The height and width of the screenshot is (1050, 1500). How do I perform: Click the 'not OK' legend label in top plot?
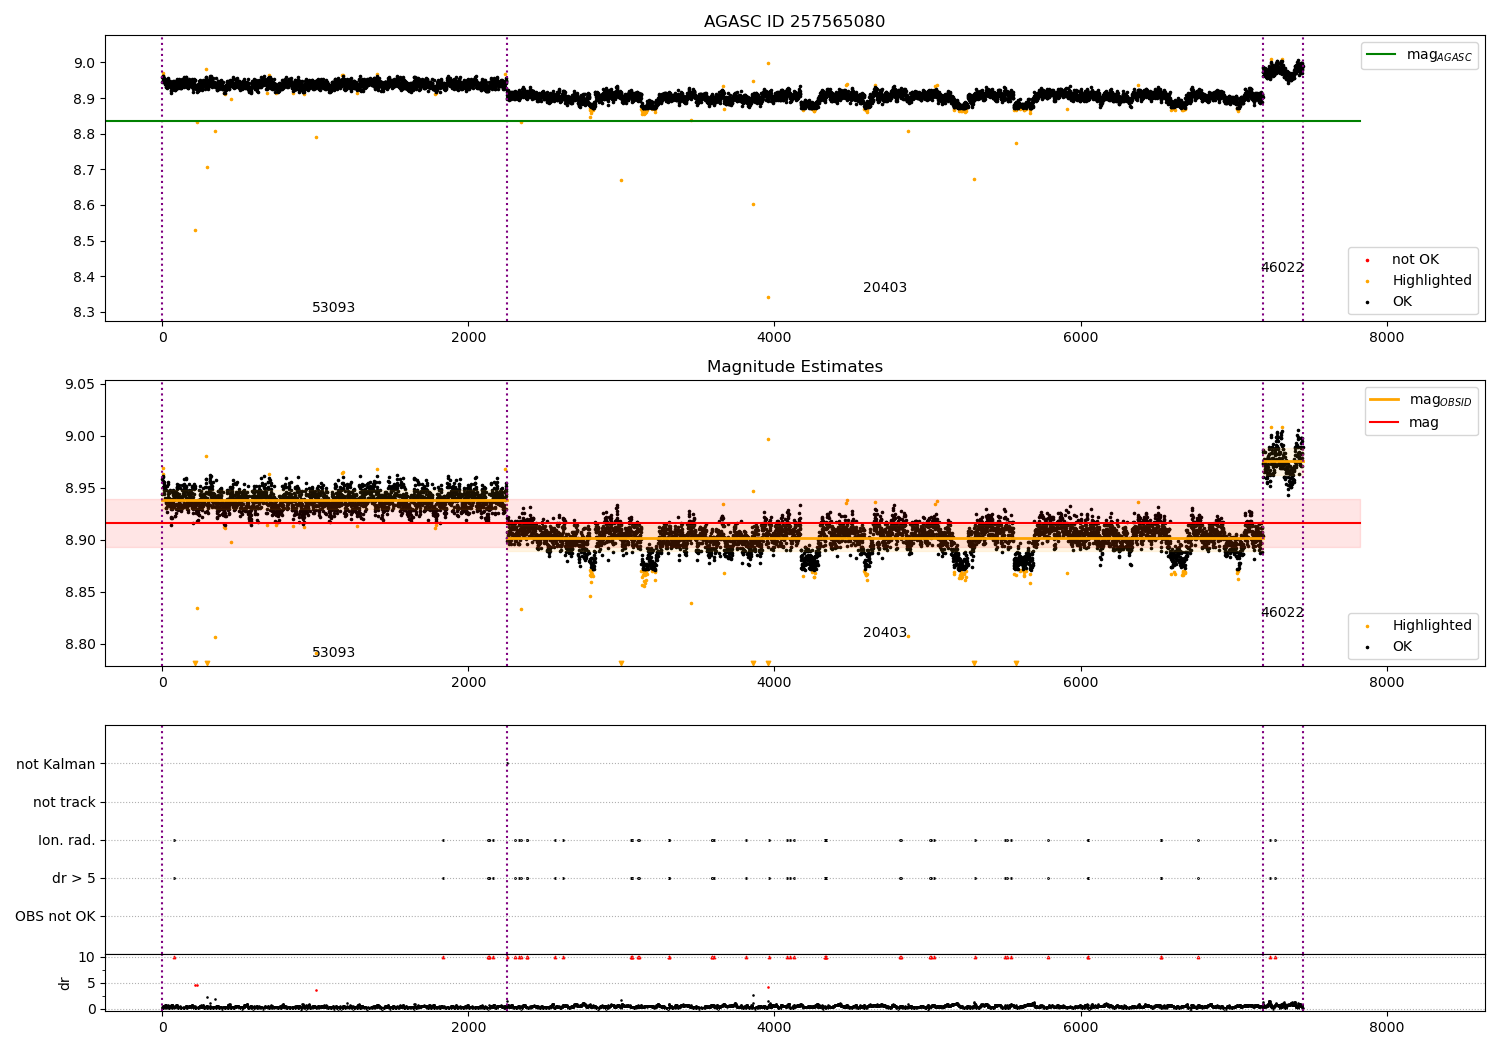pos(1415,259)
